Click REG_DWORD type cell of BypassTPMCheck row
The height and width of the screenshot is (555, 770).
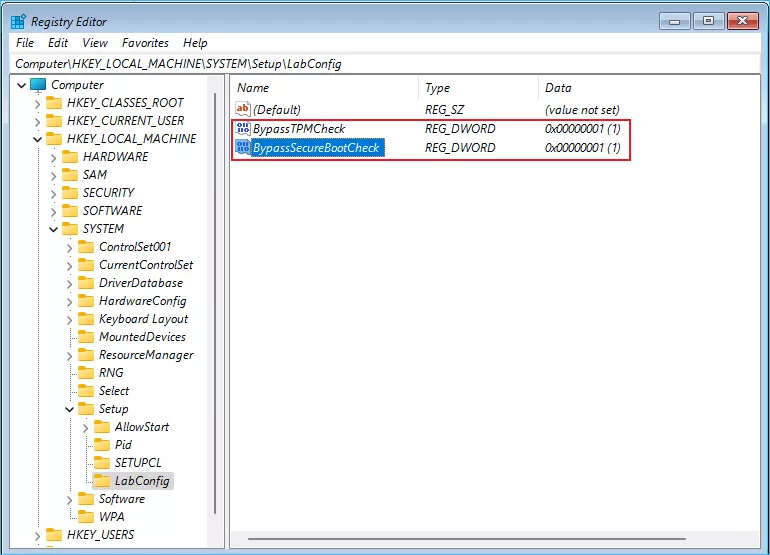(x=460, y=129)
